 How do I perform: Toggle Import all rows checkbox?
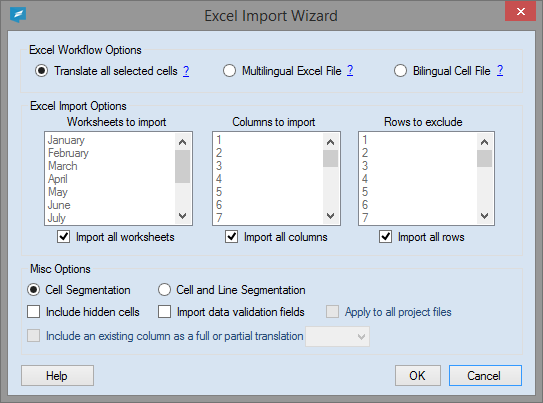click(x=385, y=237)
